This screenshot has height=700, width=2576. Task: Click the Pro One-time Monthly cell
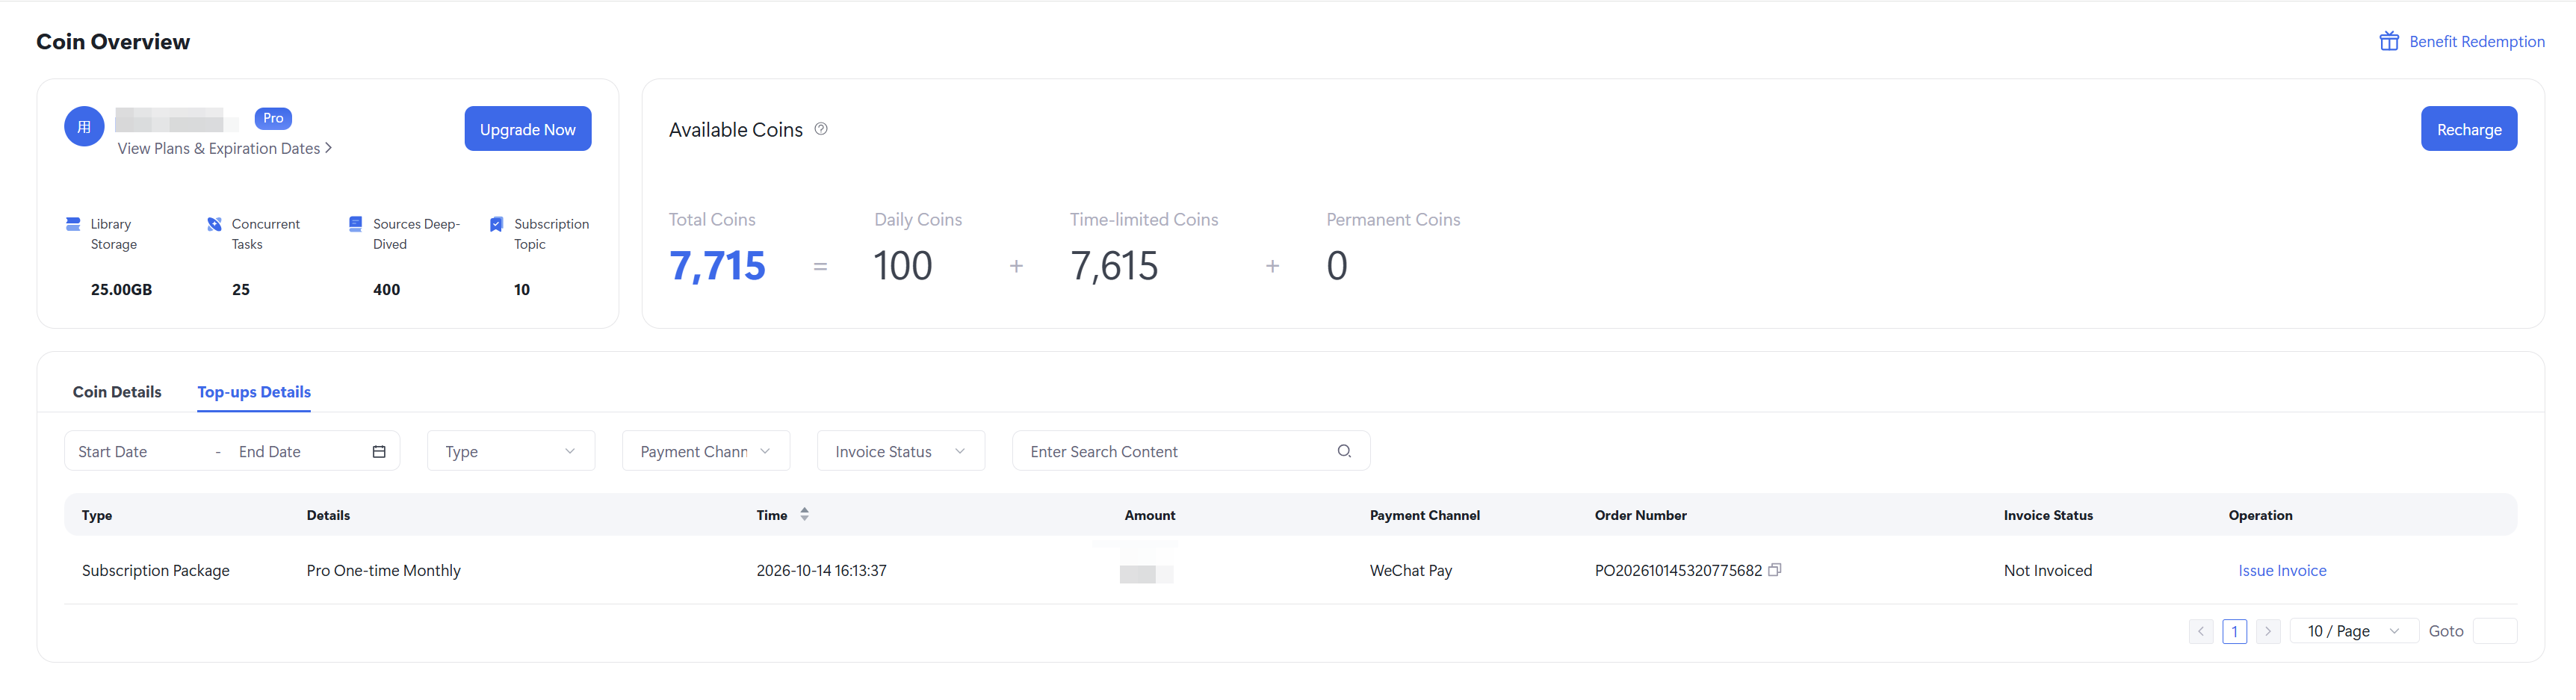click(383, 570)
